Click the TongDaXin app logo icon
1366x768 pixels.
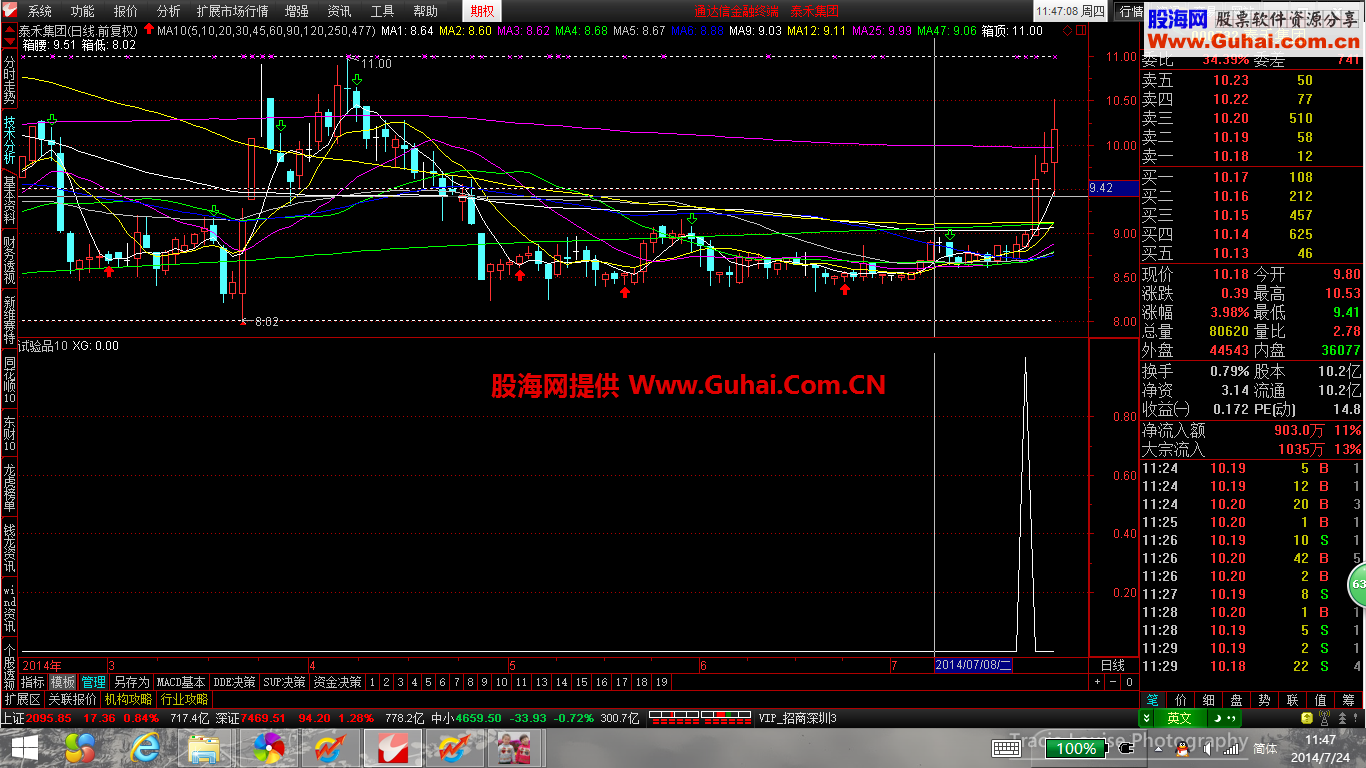pos(9,11)
